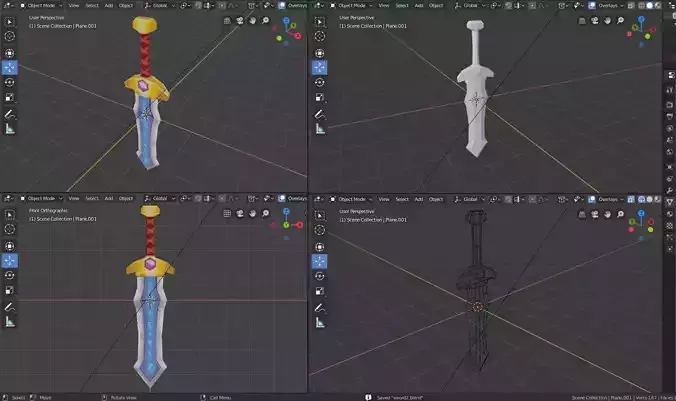Click blue Z axis on wireframe viewport gizmo
Screen dimensions: 676x401
(641, 213)
